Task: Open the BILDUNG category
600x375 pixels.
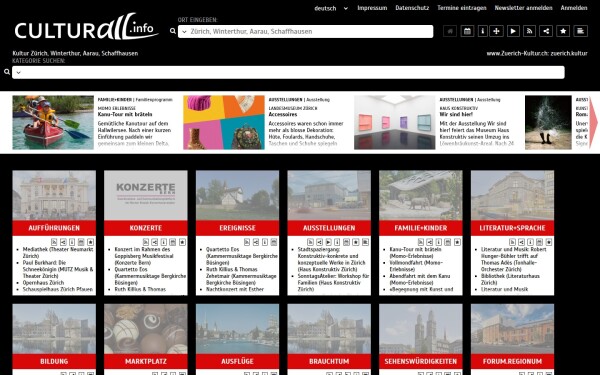Action: 54,361
